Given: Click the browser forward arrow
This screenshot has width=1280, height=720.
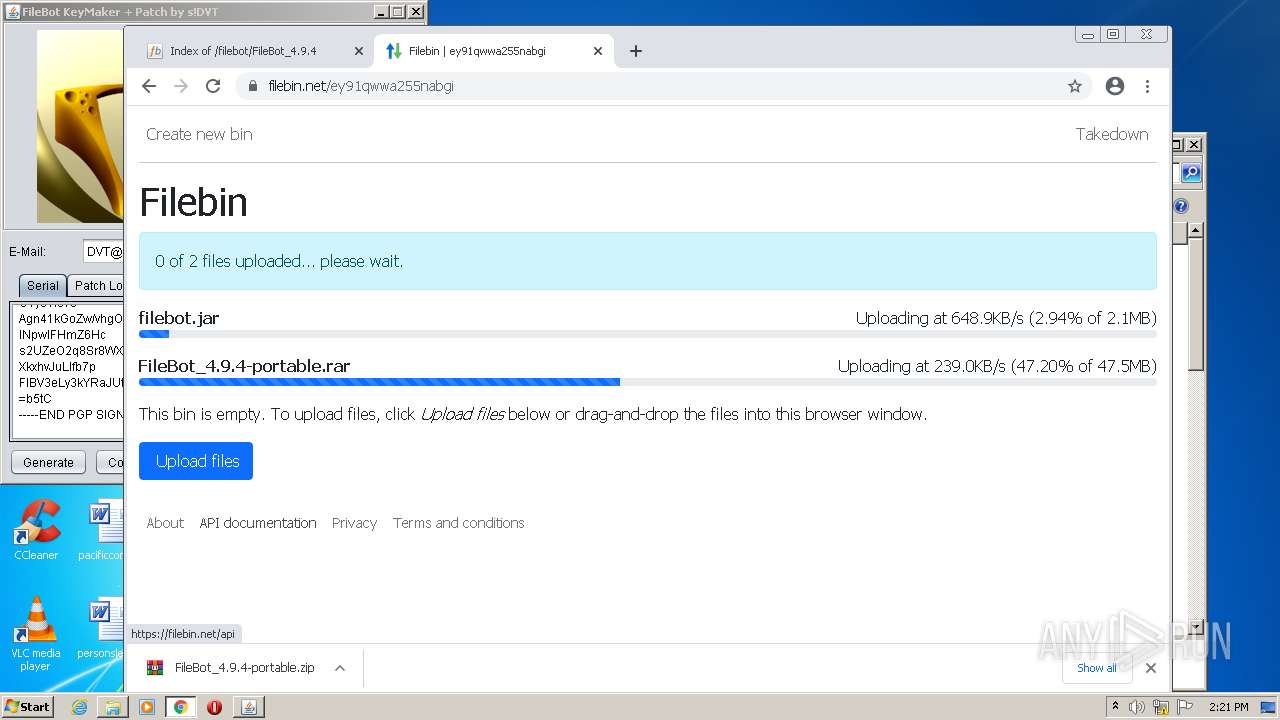Looking at the screenshot, I should pos(181,86).
